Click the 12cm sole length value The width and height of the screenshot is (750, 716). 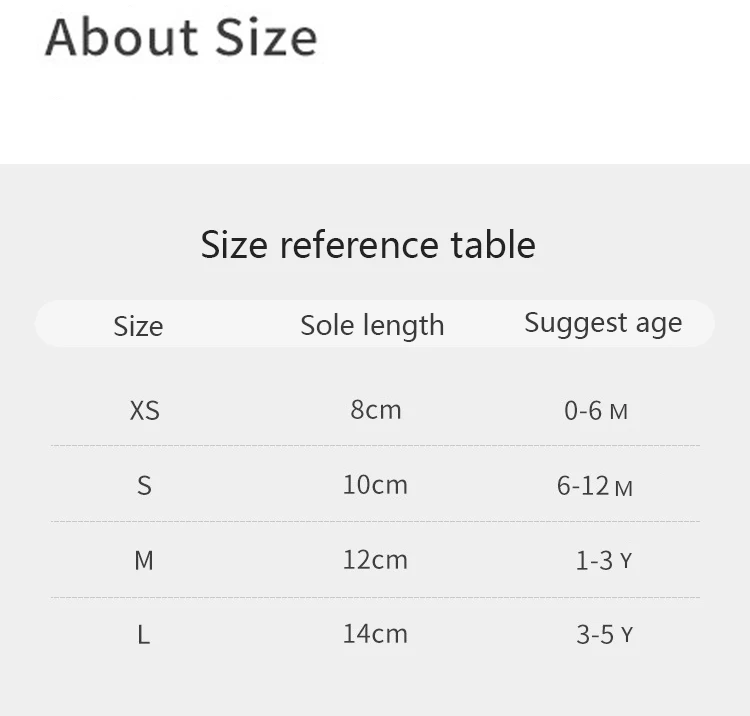click(x=375, y=560)
